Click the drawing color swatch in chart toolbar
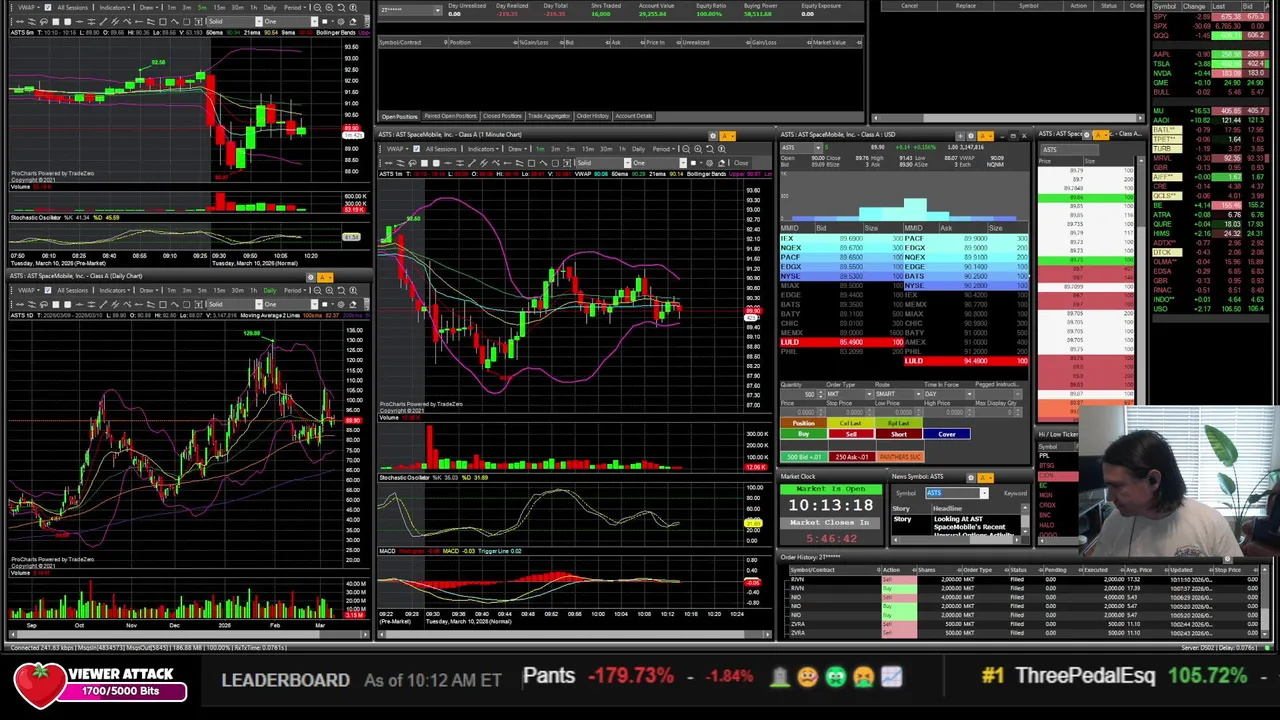Screen dimensions: 1280x720 click(x=694, y=163)
